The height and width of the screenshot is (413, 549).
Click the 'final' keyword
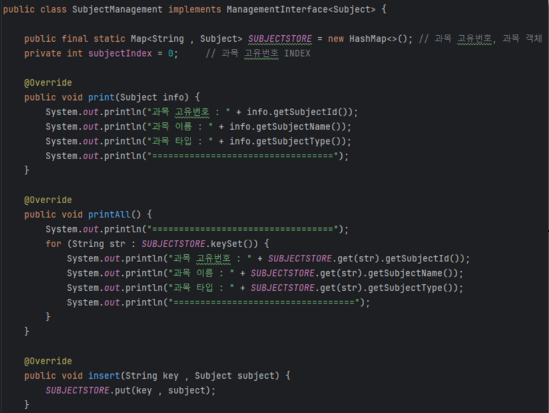pyautogui.click(x=75, y=39)
